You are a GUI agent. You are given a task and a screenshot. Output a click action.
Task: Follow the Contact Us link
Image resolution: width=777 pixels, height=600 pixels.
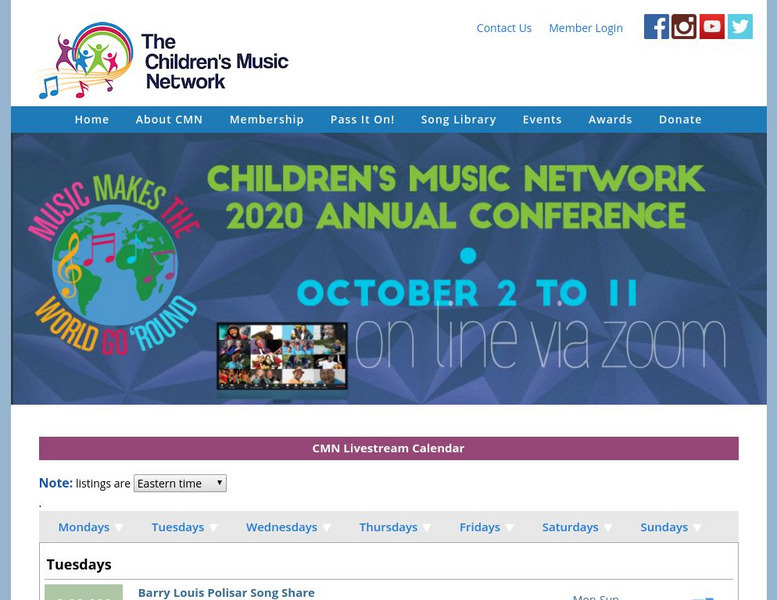504,28
